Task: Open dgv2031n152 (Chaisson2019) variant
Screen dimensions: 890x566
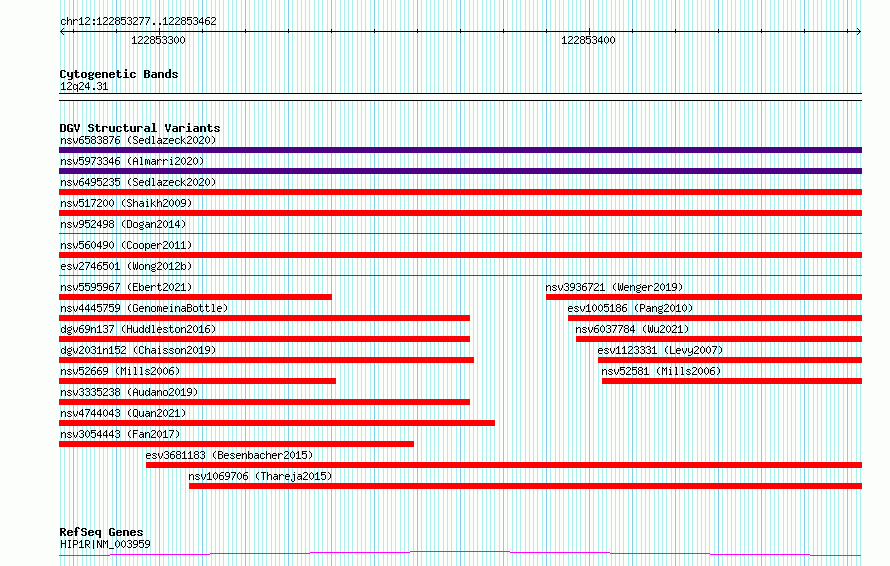Action: (x=138, y=350)
